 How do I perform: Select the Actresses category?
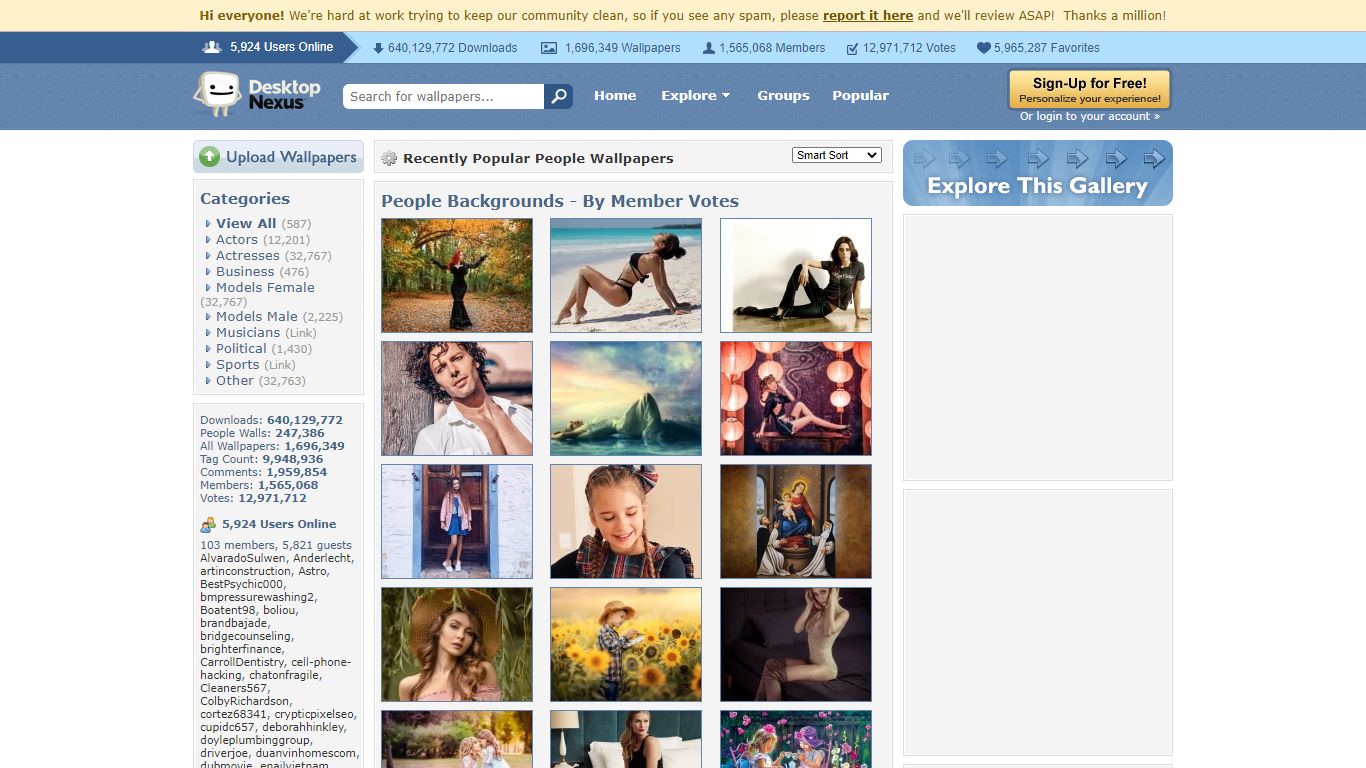click(x=248, y=256)
